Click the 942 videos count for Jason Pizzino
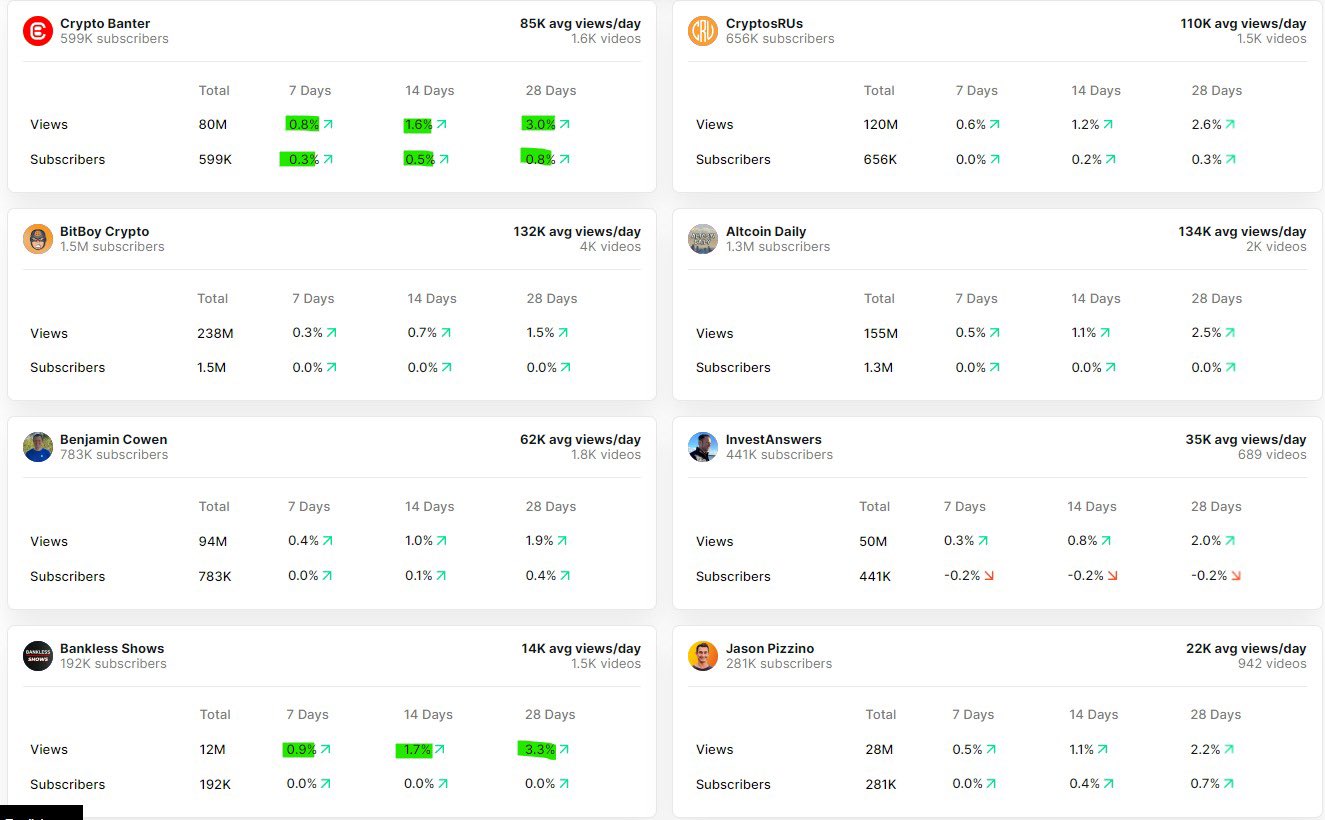The height and width of the screenshot is (820, 1325). [1272, 664]
